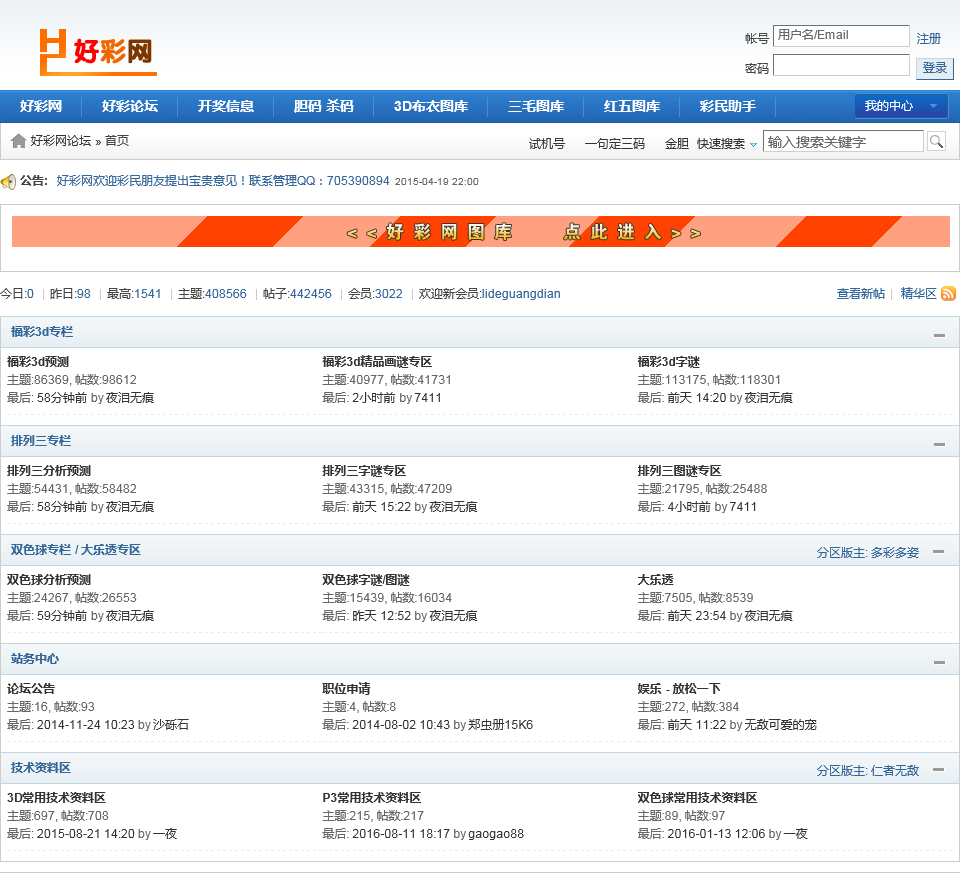960x873 pixels.
Task: Focus the 密码 password field
Action: click(x=841, y=65)
